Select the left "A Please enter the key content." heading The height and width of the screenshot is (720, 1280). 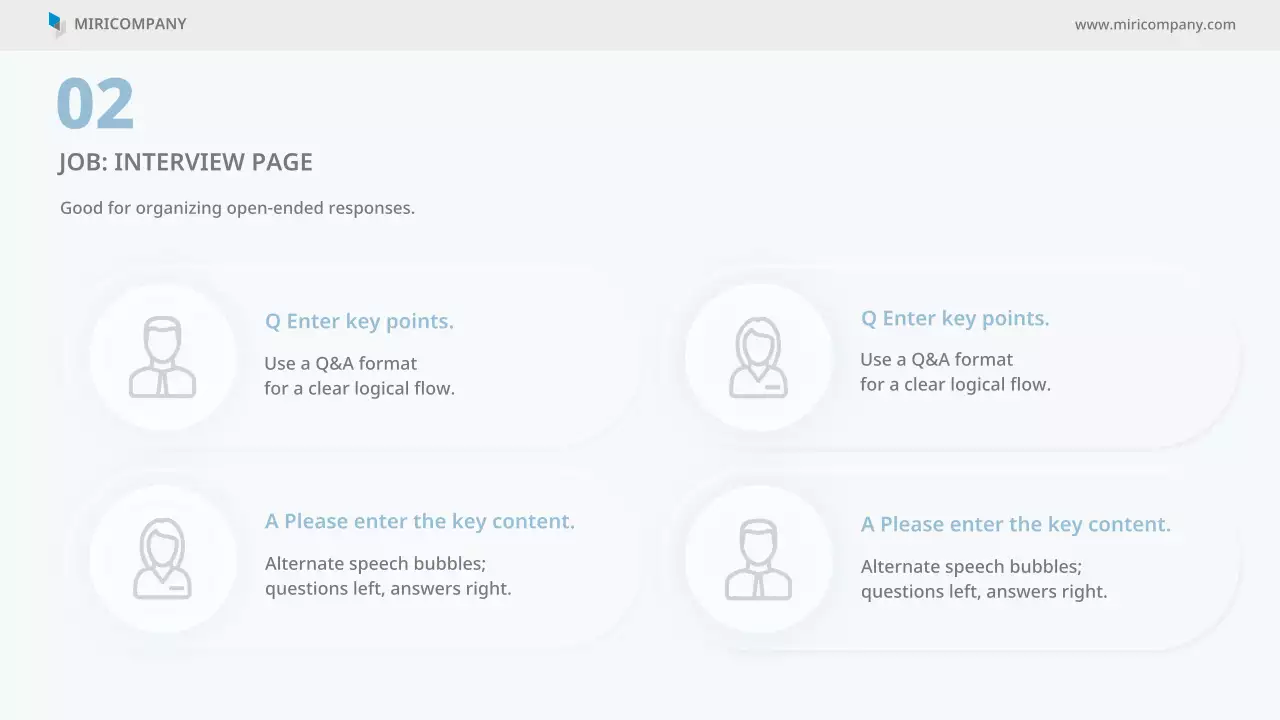[420, 521]
